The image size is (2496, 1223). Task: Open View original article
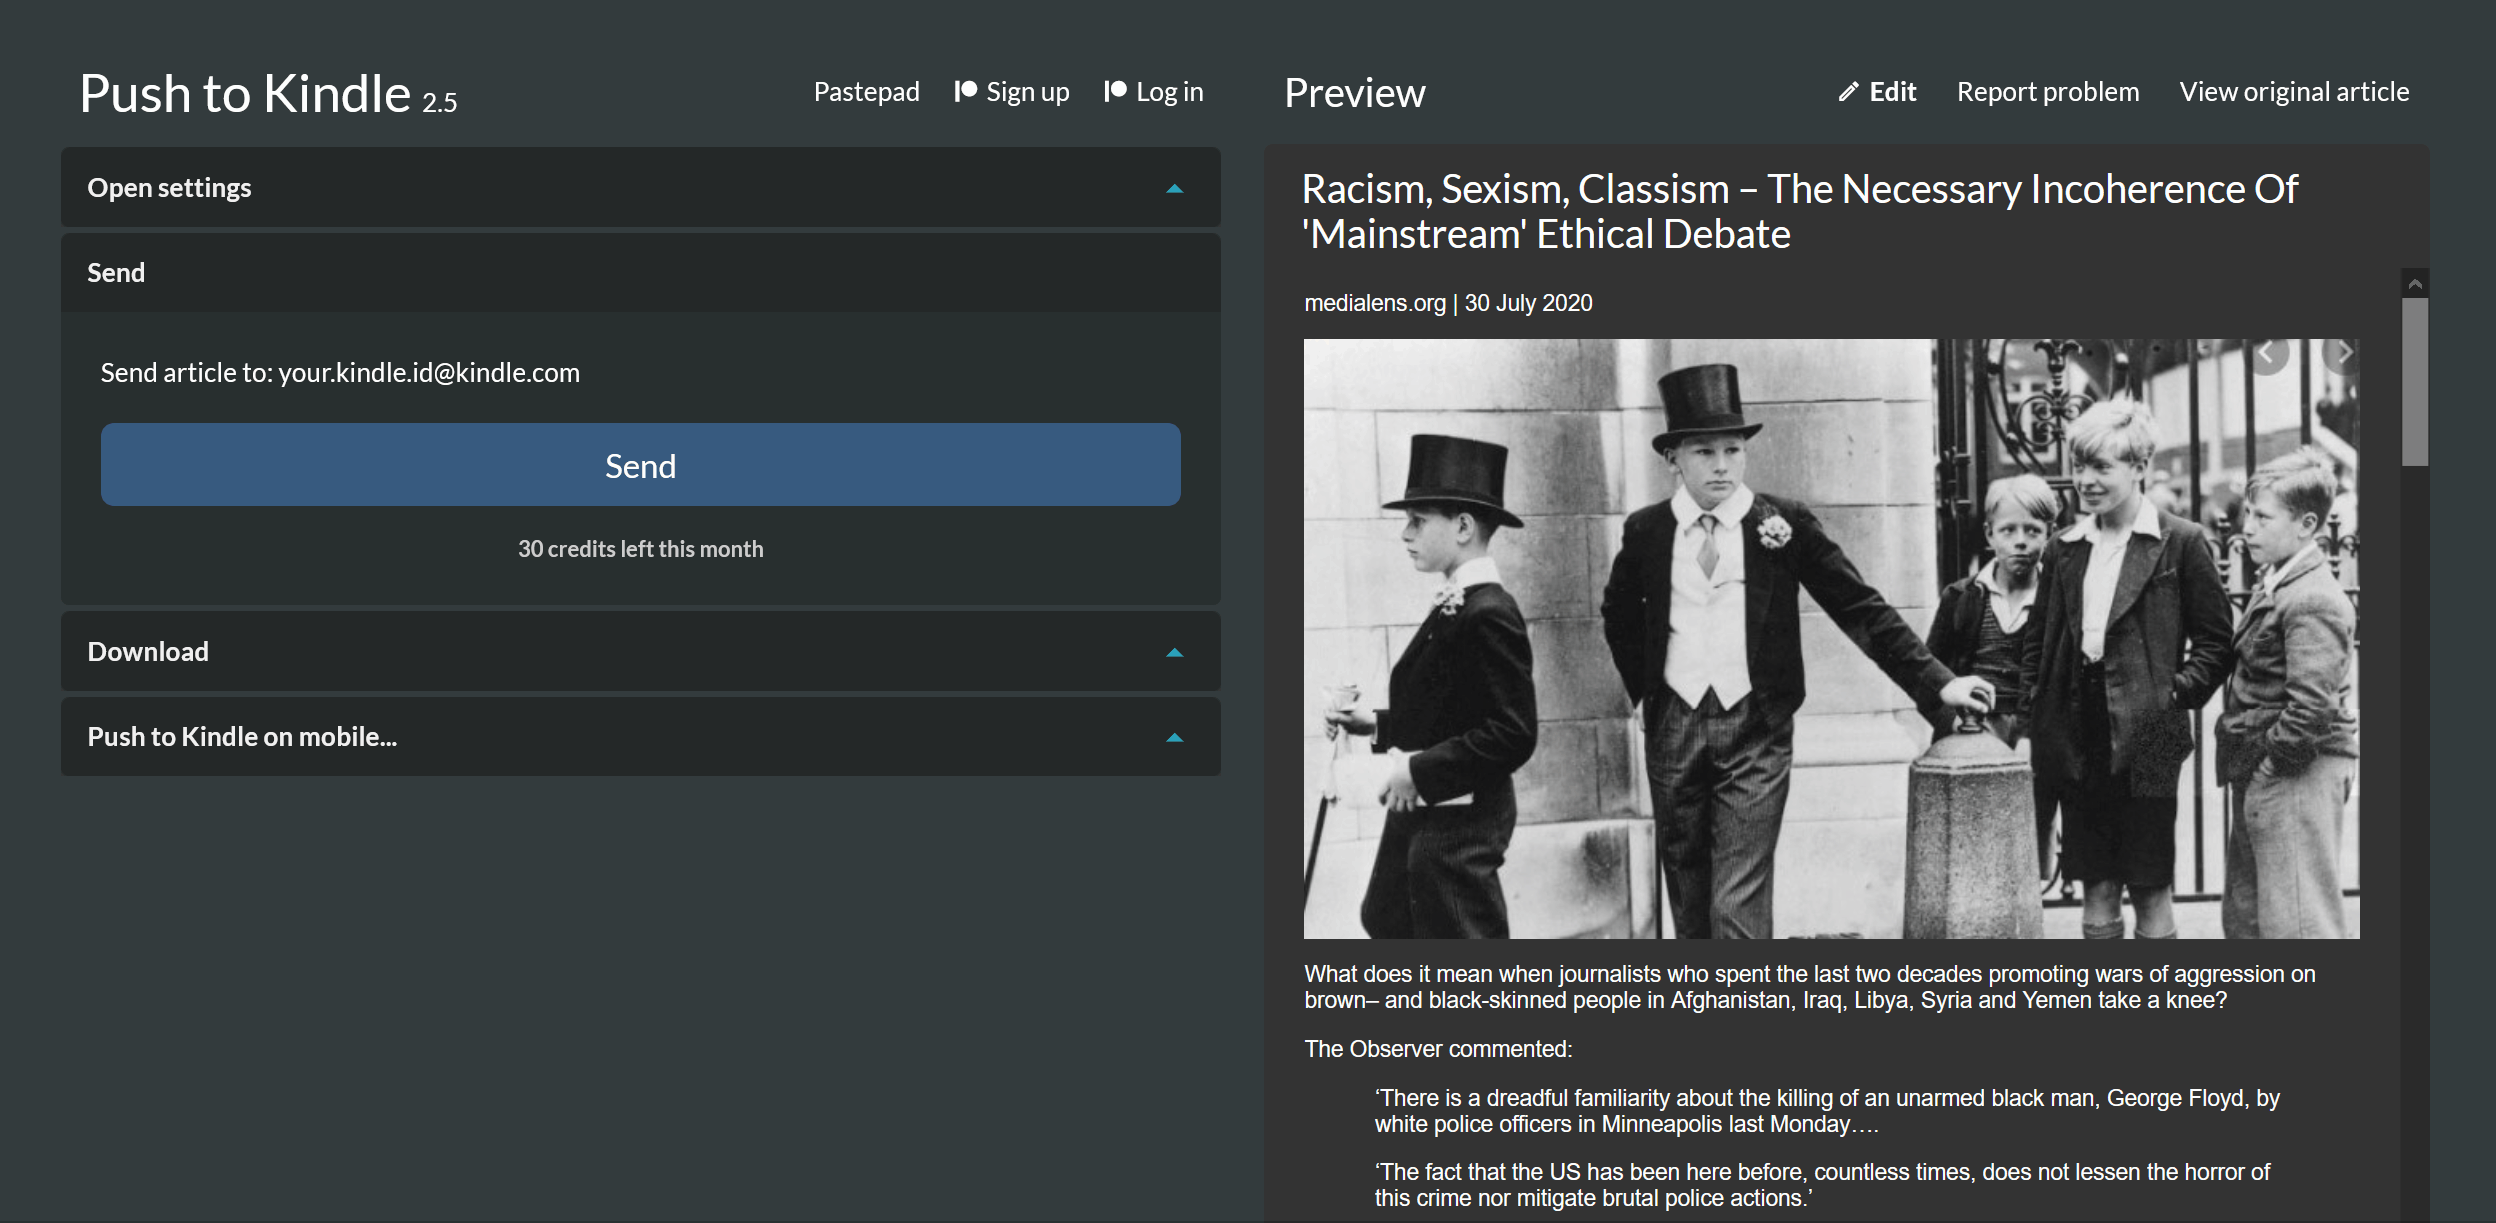pyautogui.click(x=2294, y=92)
